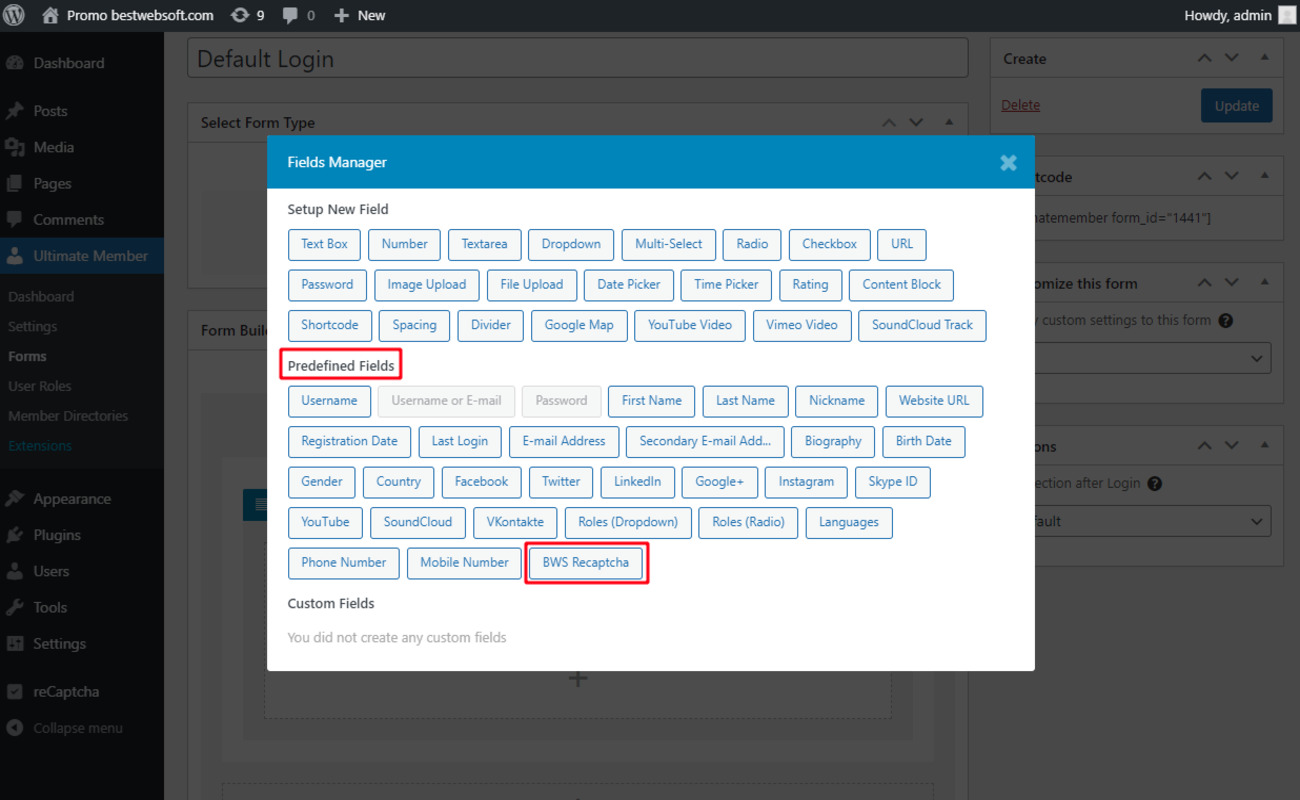Image resolution: width=1300 pixels, height=800 pixels.
Task: Click the Delete link
Action: [x=1021, y=105]
